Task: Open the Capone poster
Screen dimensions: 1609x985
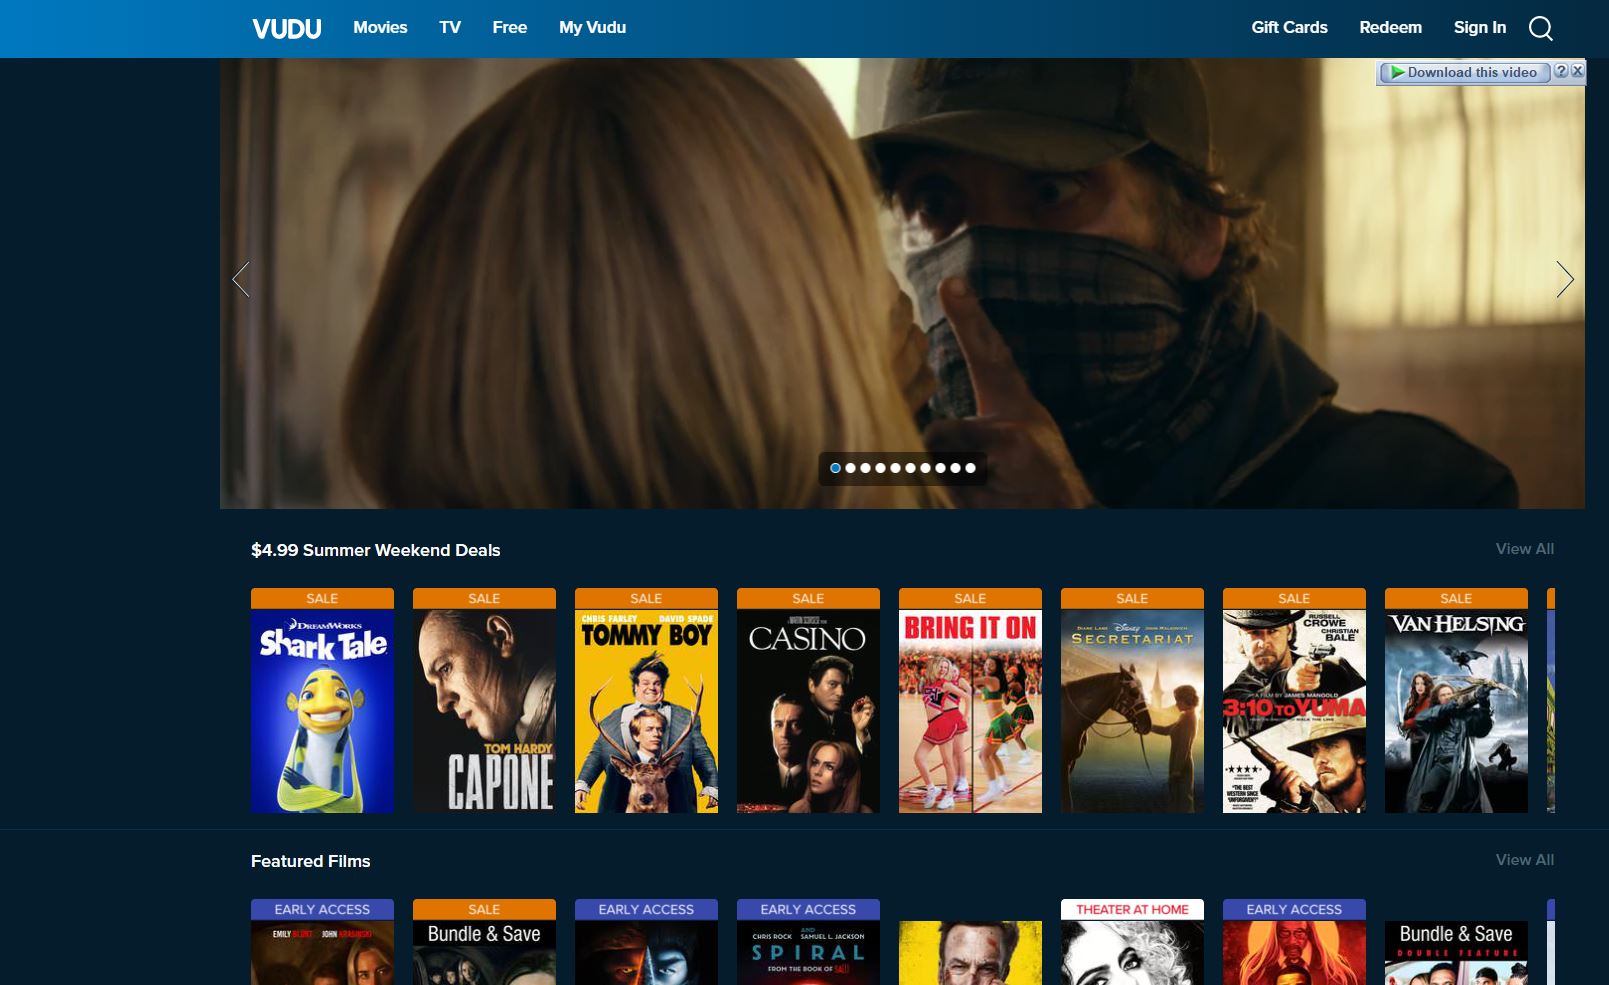Action: tap(484, 700)
